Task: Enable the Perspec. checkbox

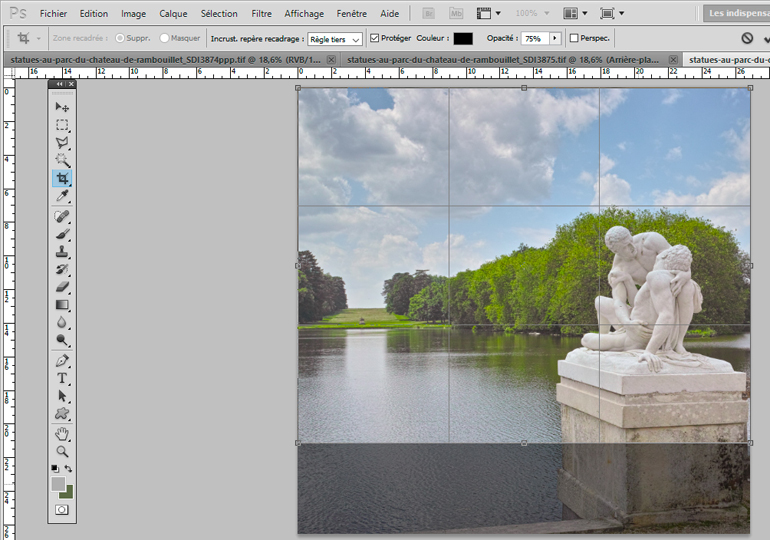Action: pyautogui.click(x=574, y=38)
